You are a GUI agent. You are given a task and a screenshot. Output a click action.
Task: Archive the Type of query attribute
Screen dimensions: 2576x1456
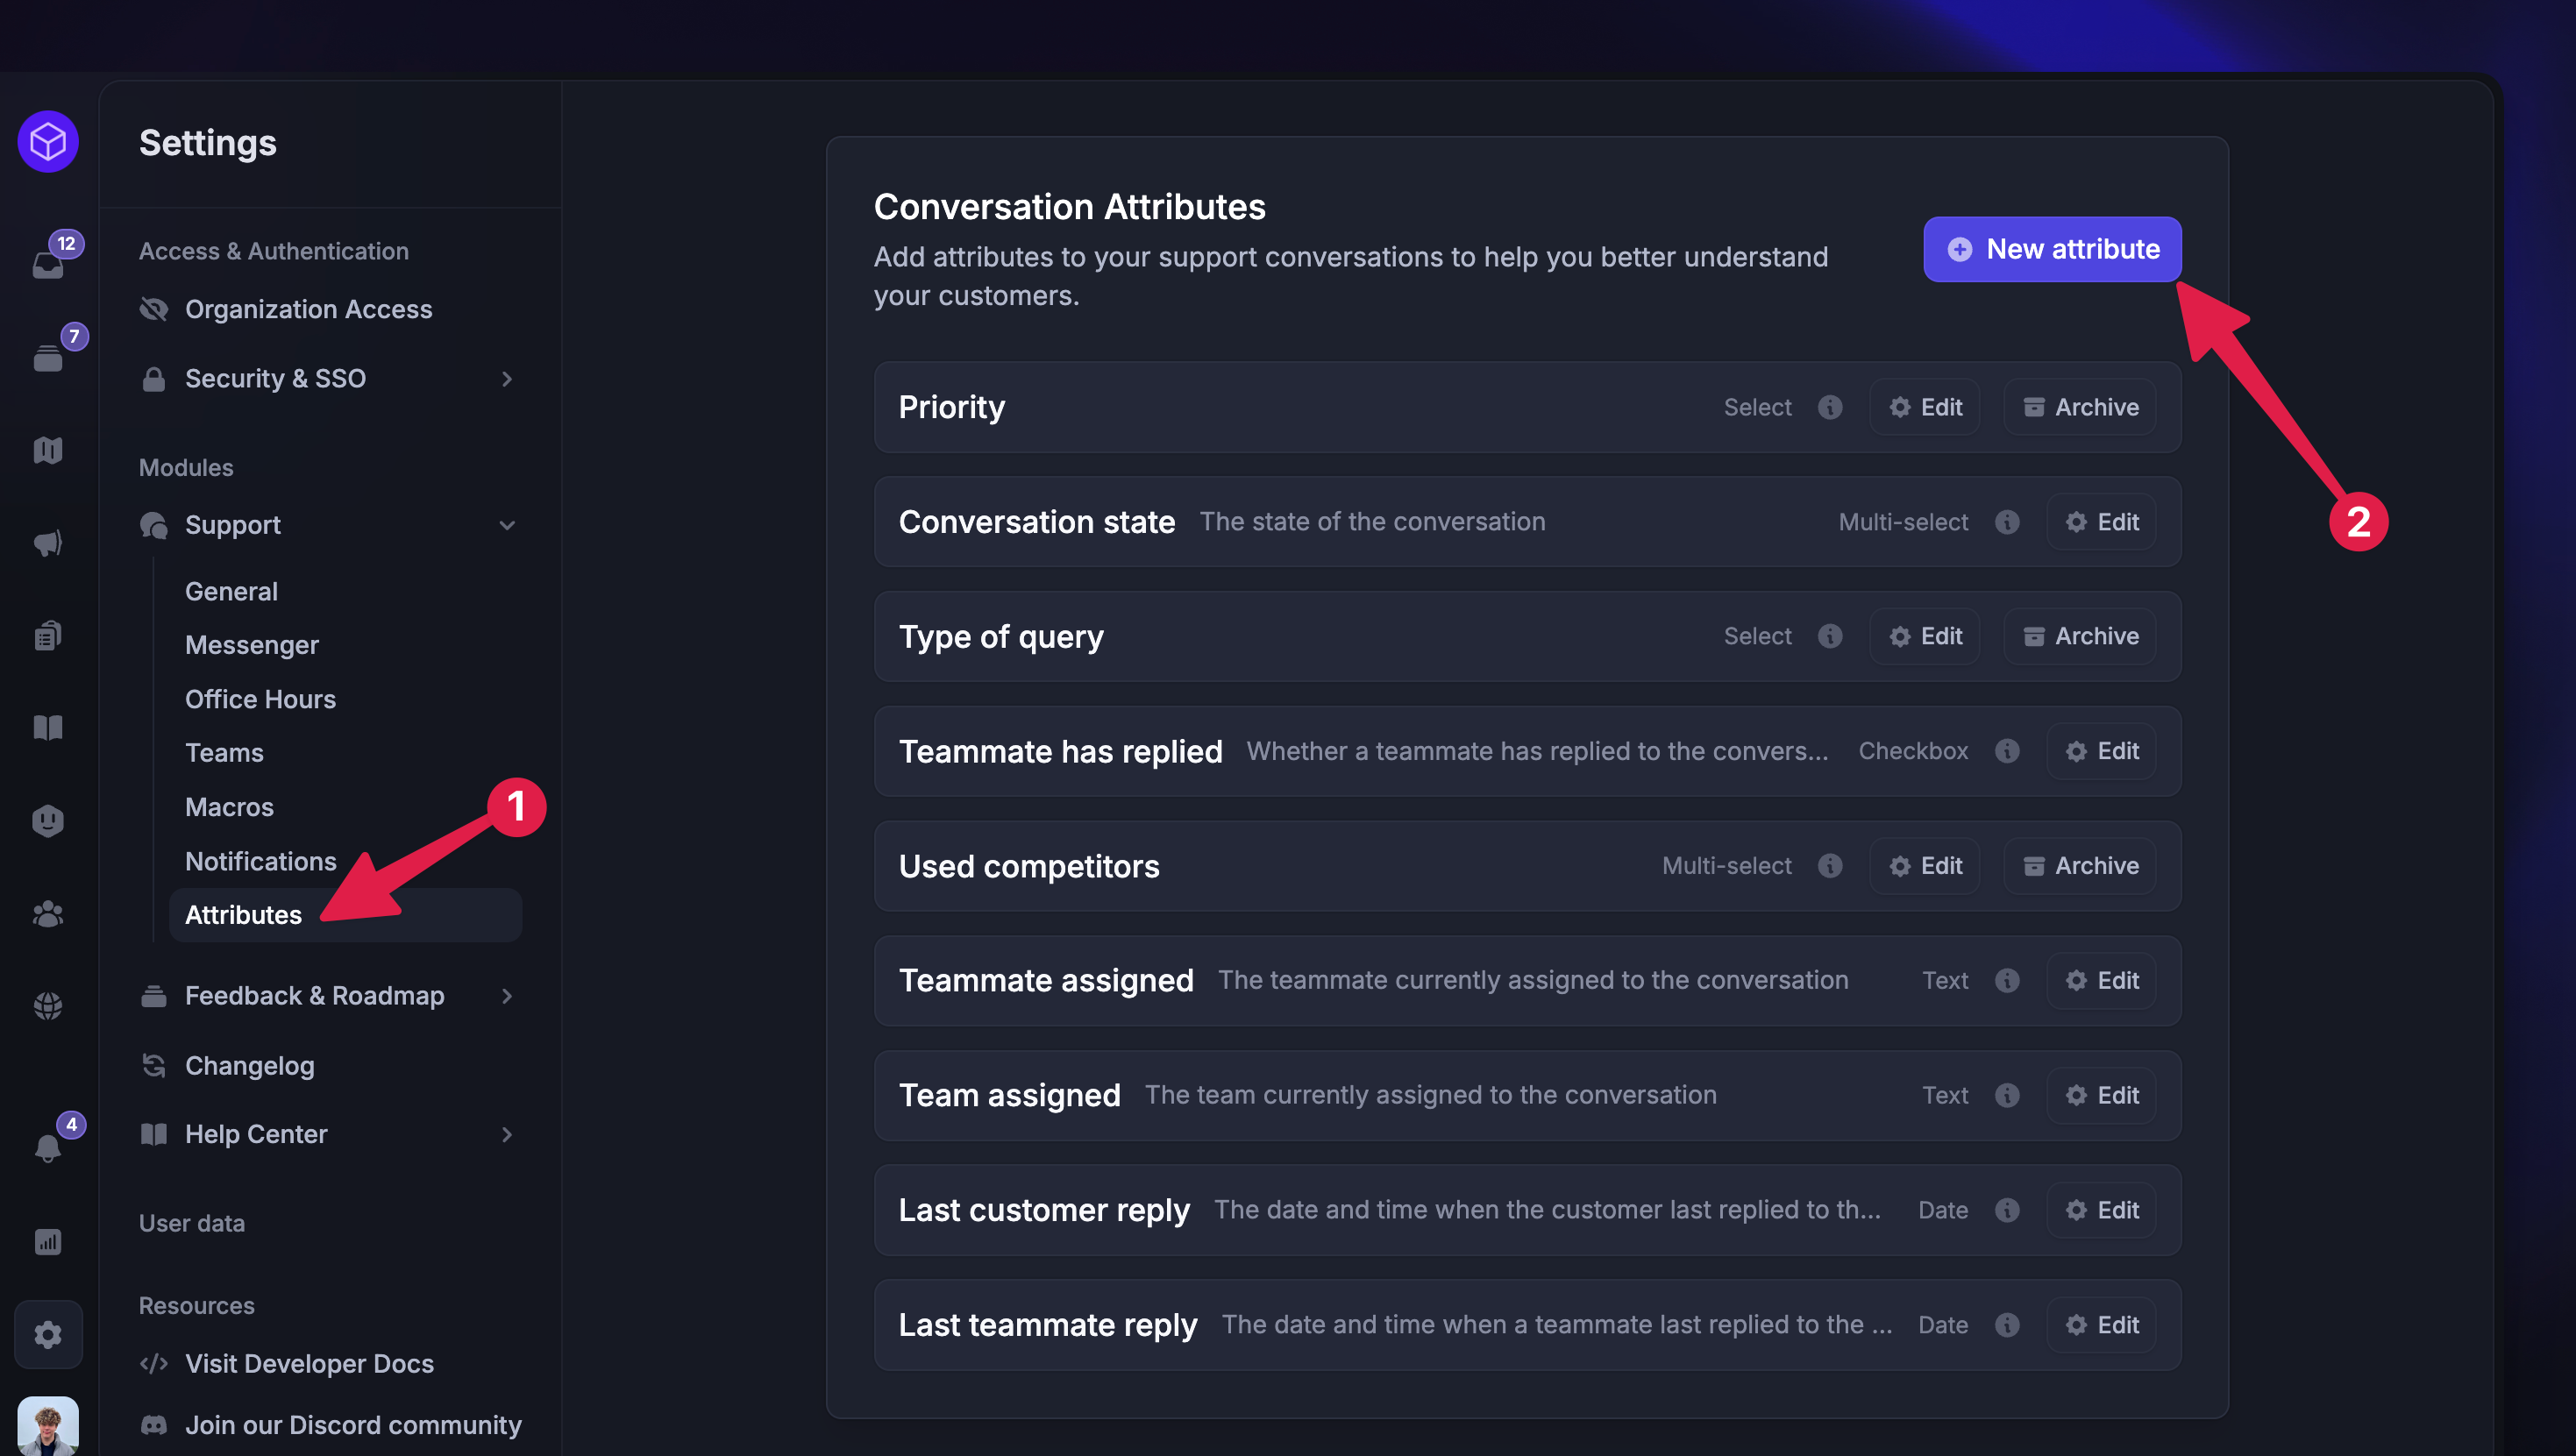[x=2080, y=636]
